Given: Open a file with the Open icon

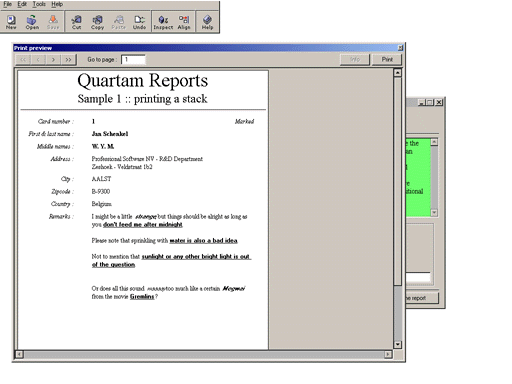Looking at the screenshot, I should 32,22.
